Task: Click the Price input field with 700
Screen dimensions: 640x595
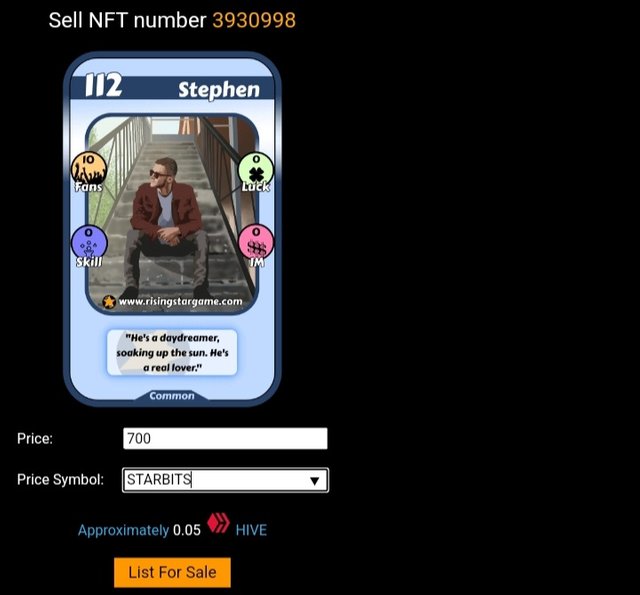Action: (225, 438)
